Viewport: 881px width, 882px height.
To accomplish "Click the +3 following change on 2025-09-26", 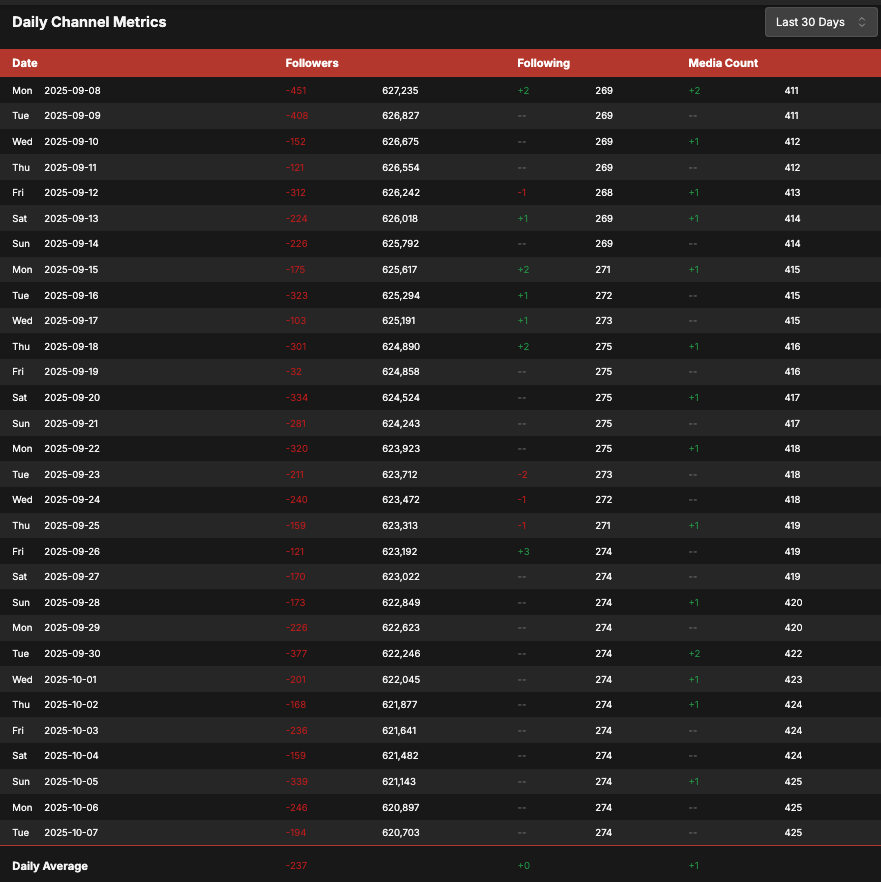I will (x=523, y=551).
